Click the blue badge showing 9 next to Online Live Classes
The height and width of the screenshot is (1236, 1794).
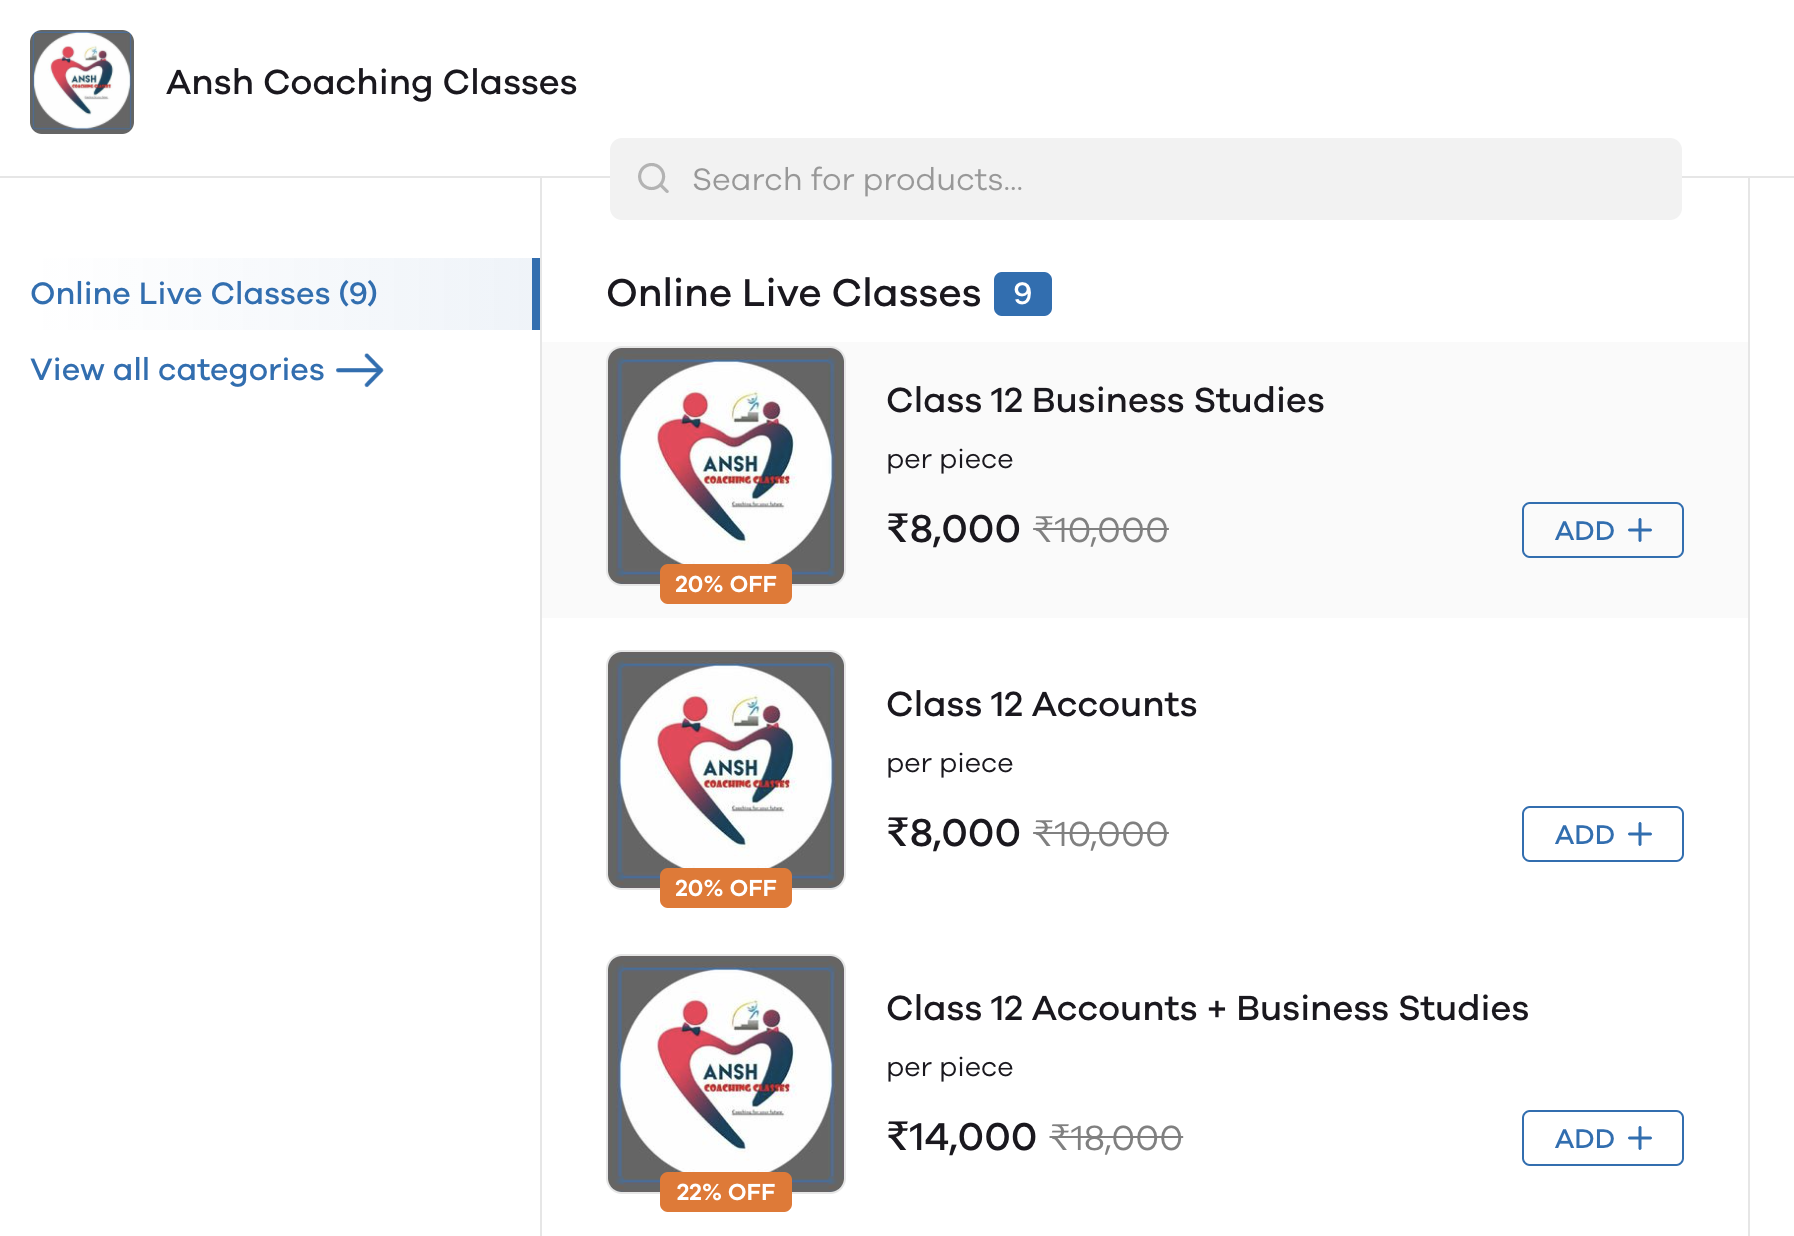(x=1022, y=293)
